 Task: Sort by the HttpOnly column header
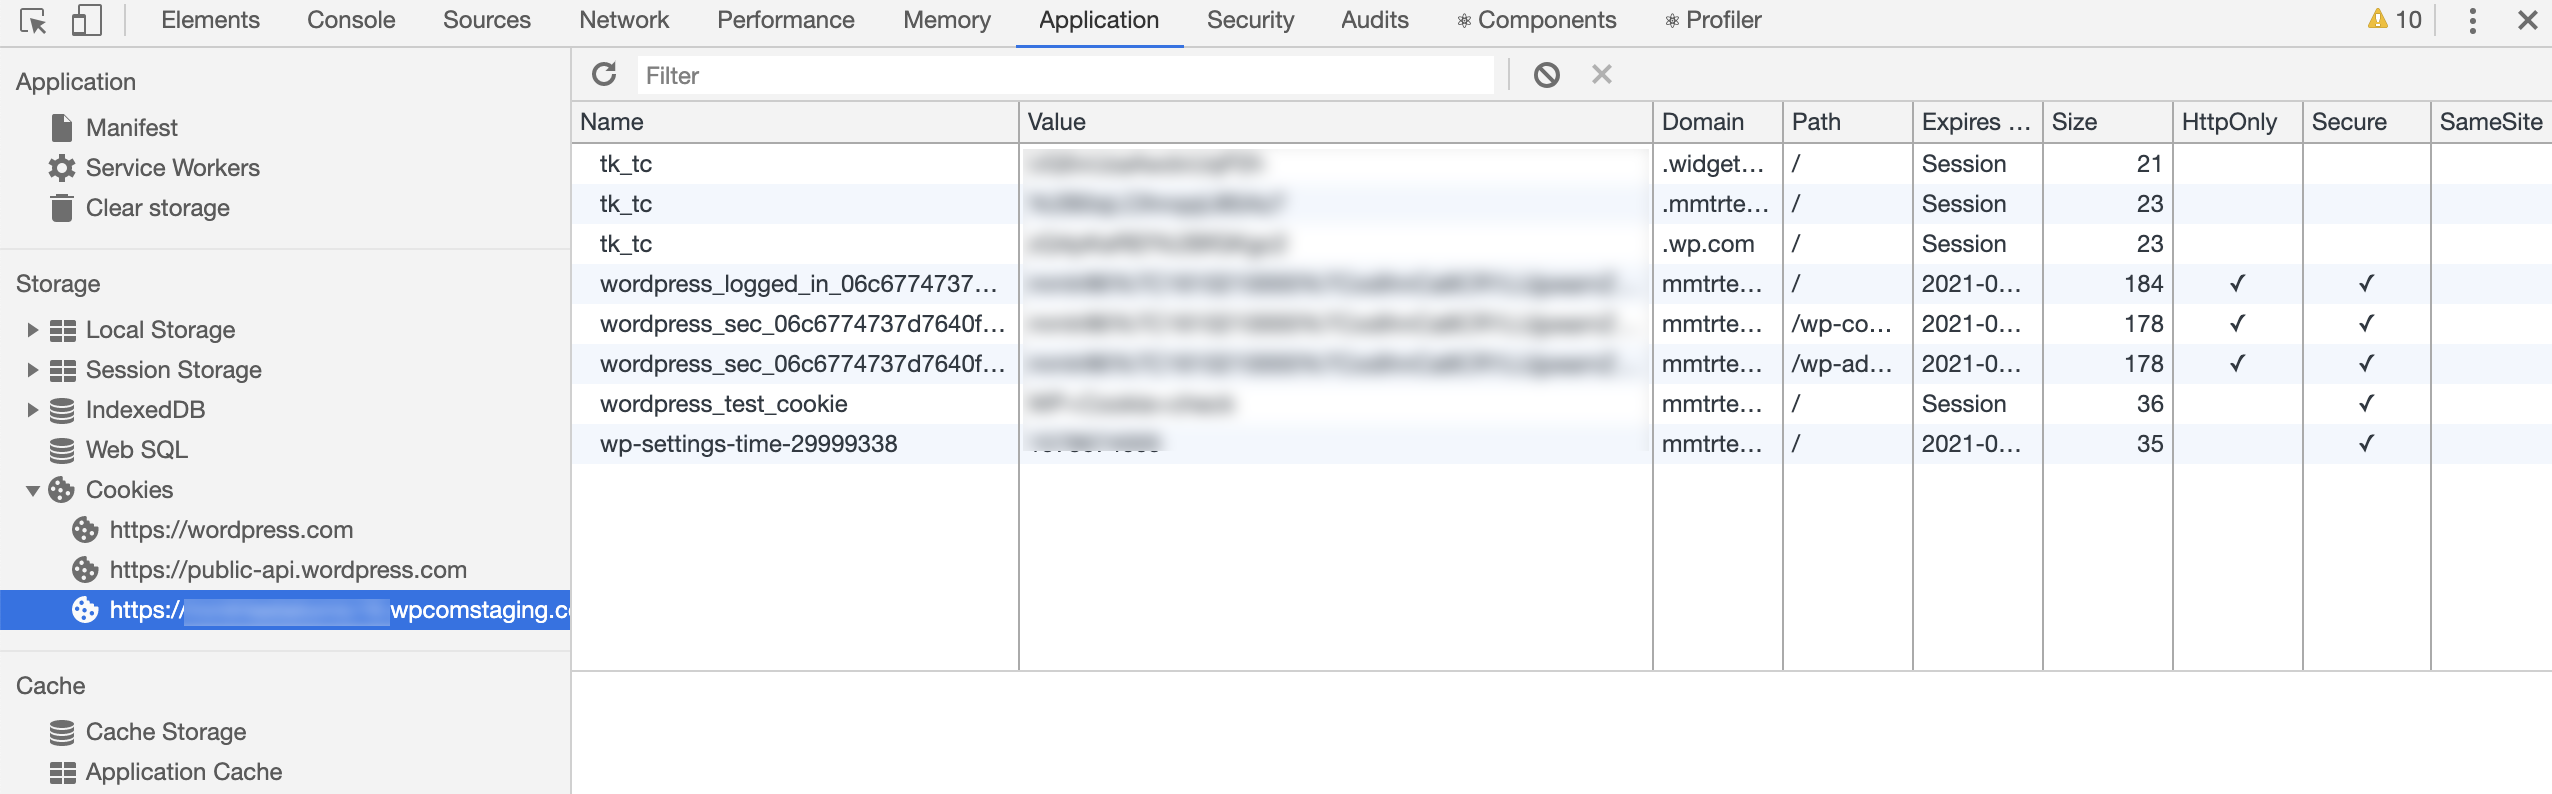(2238, 122)
